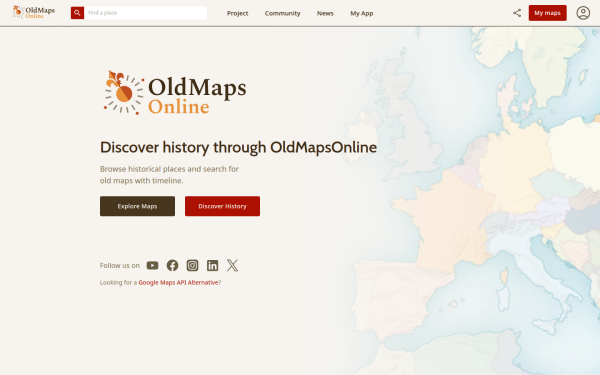Click the Discover History button
Screen dimensions: 600x375
click(222, 206)
